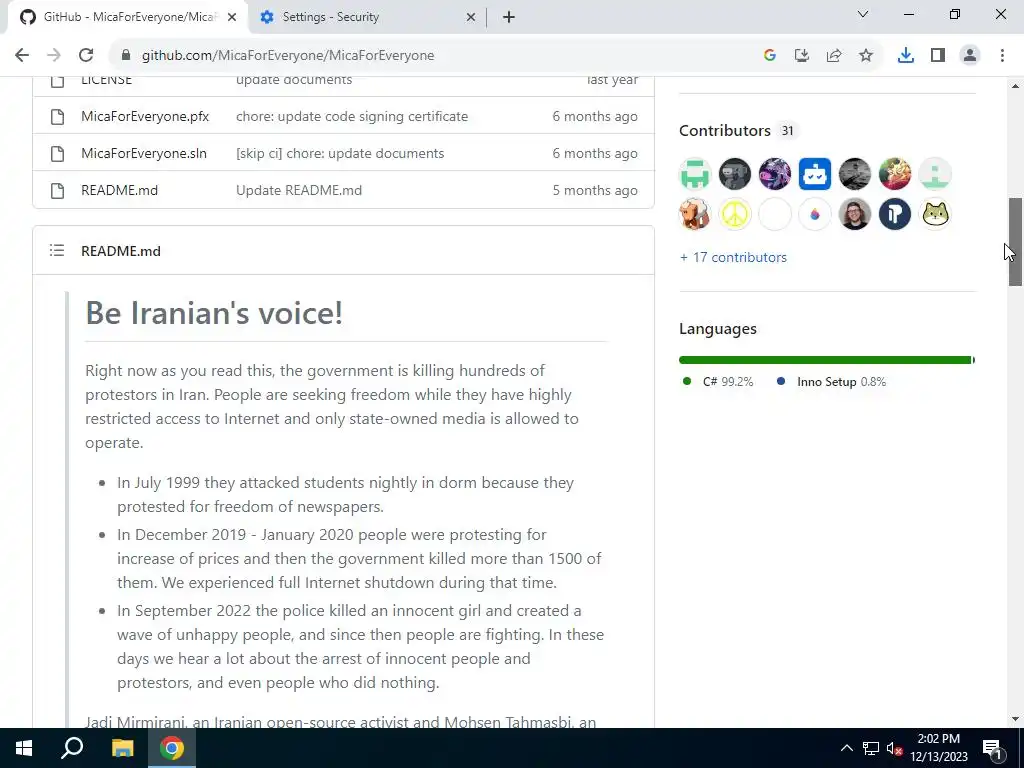1024x768 pixels.
Task: Open the cow contributor avatar
Action: pyautogui.click(x=695, y=214)
